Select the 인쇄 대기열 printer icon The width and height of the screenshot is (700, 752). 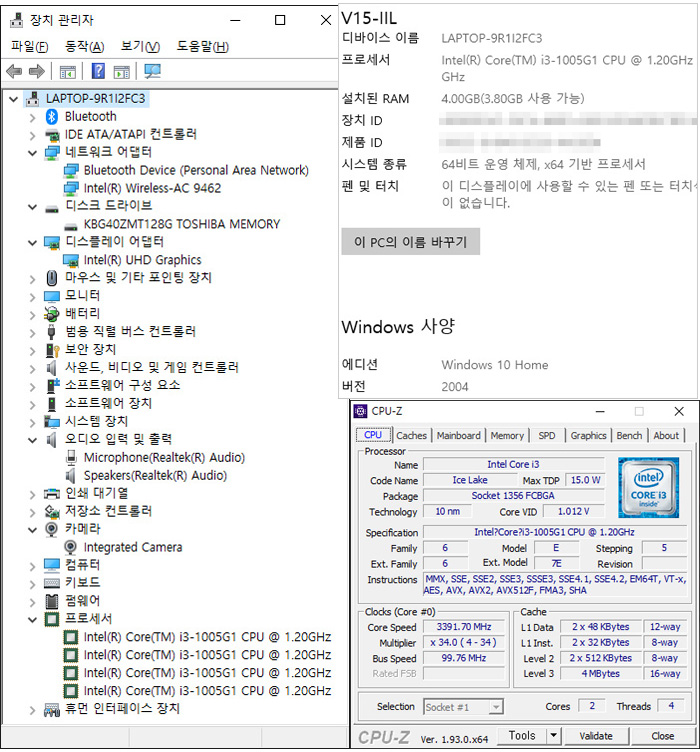pyautogui.click(x=52, y=494)
